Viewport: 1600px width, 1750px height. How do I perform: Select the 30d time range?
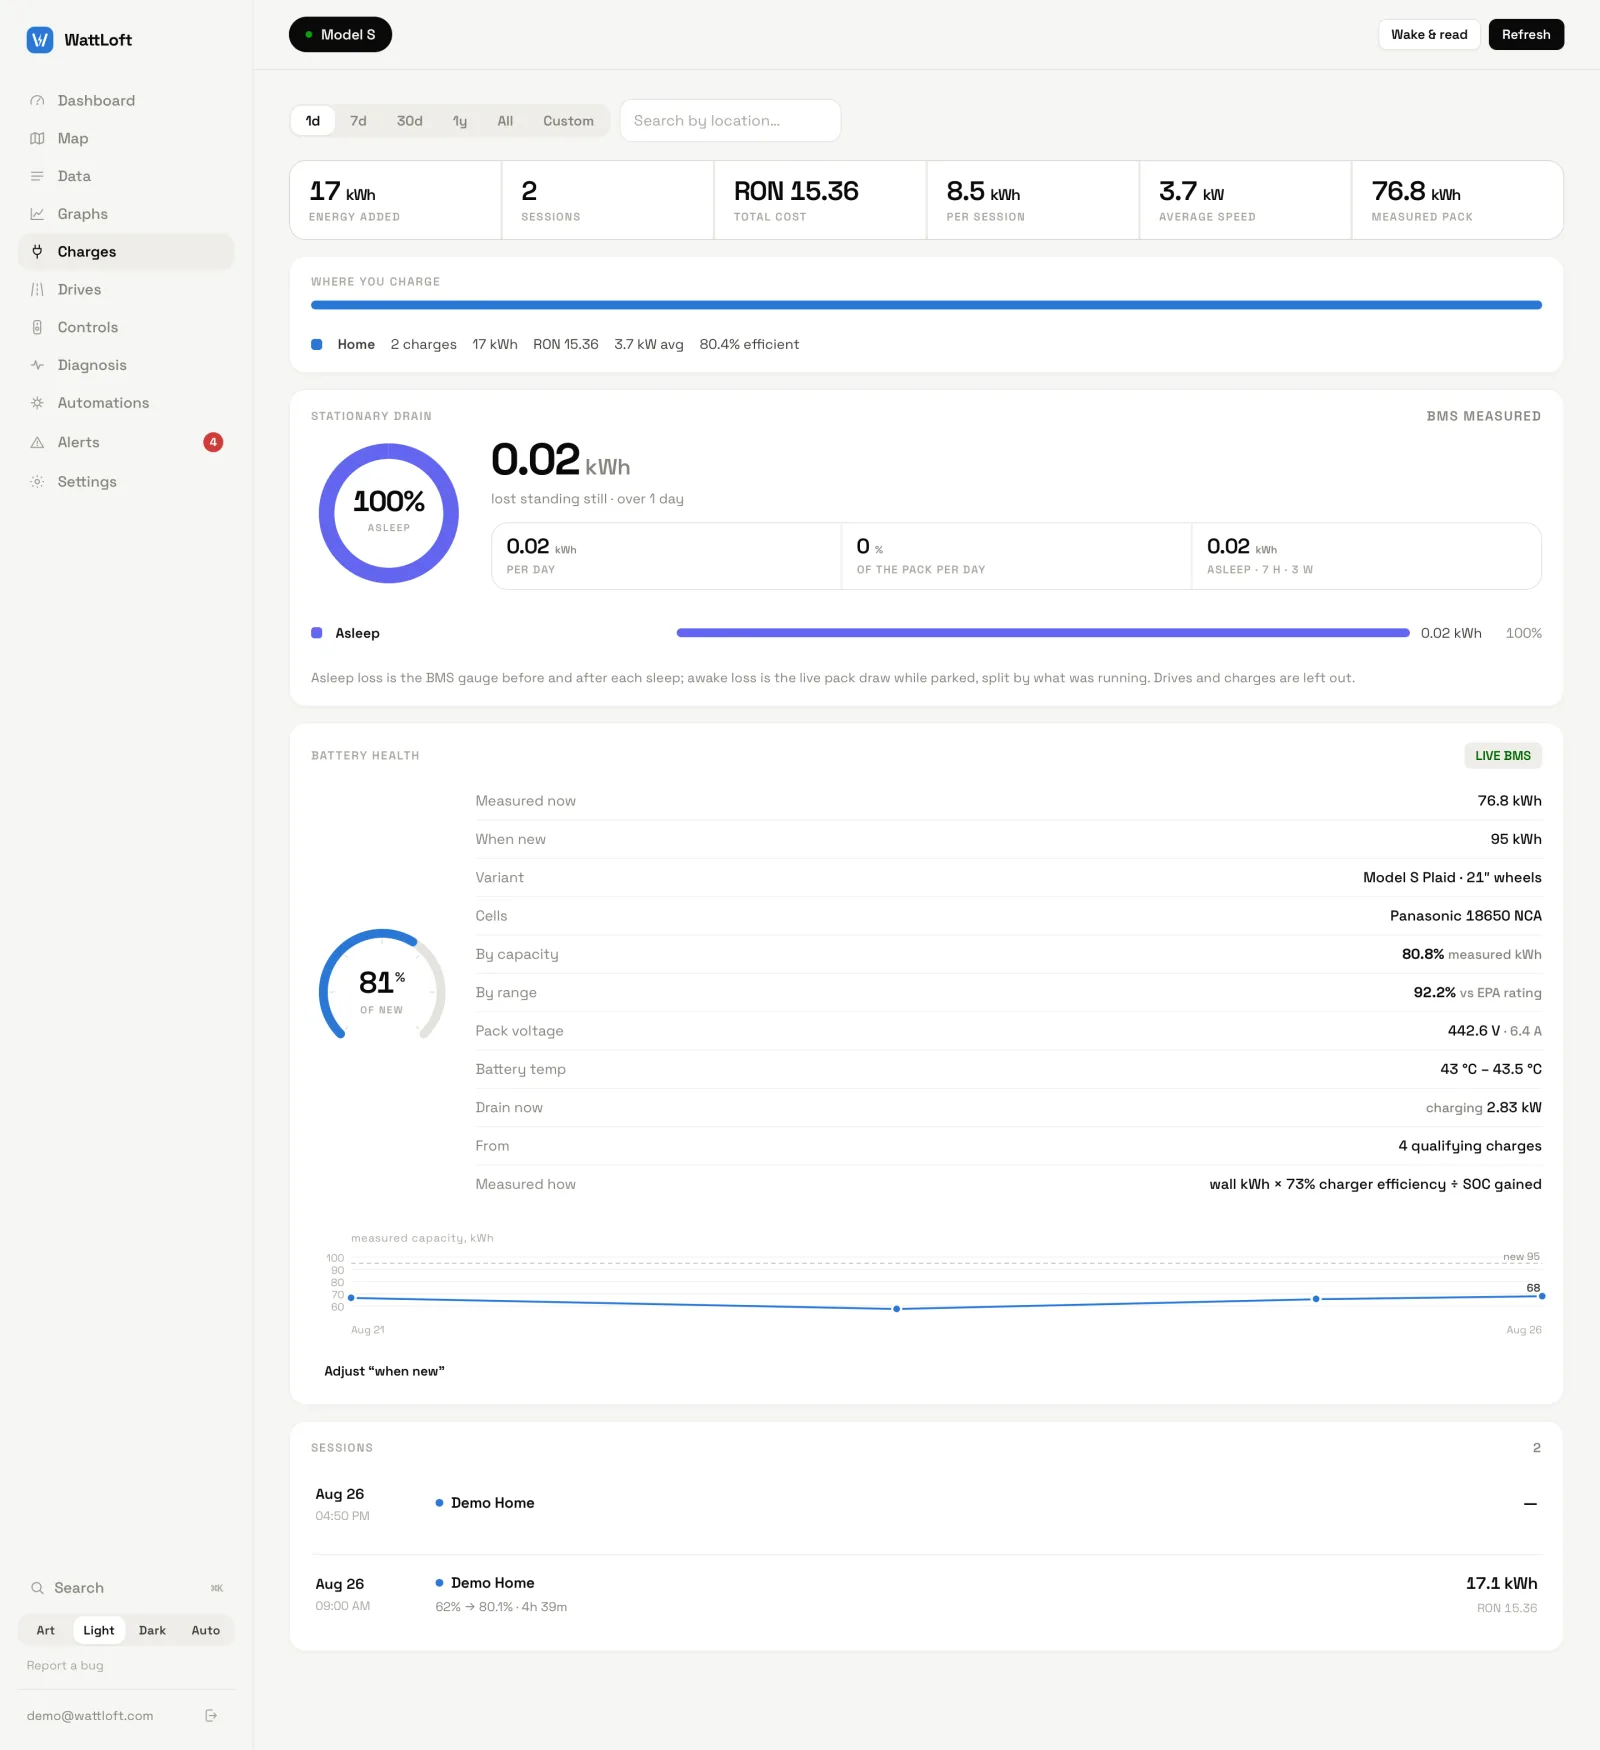pyautogui.click(x=410, y=121)
